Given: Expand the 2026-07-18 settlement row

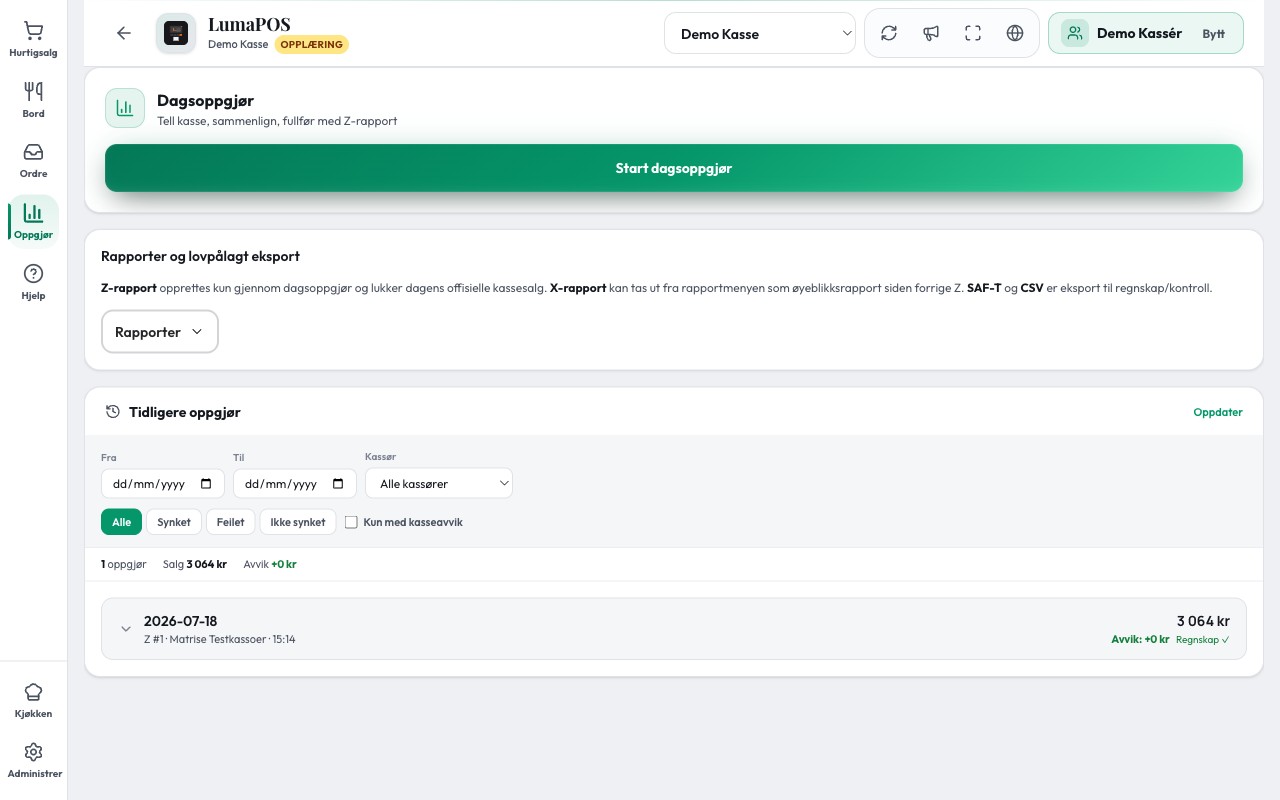Looking at the screenshot, I should (x=674, y=629).
